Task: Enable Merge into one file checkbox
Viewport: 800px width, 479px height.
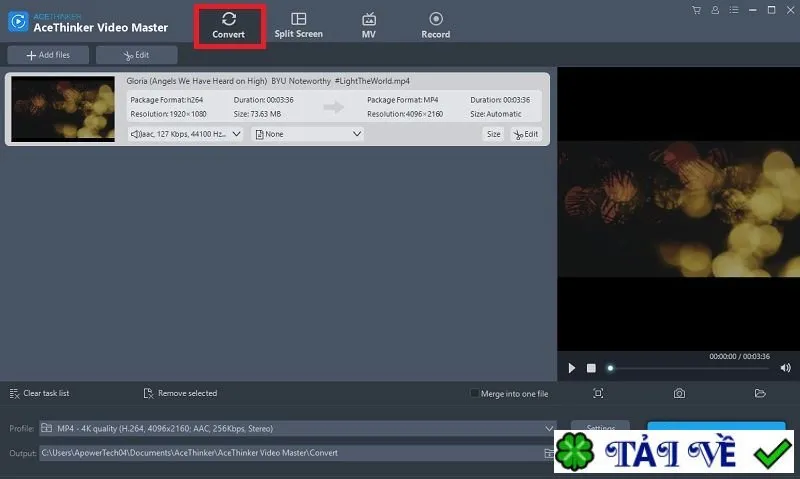Action: tap(474, 393)
